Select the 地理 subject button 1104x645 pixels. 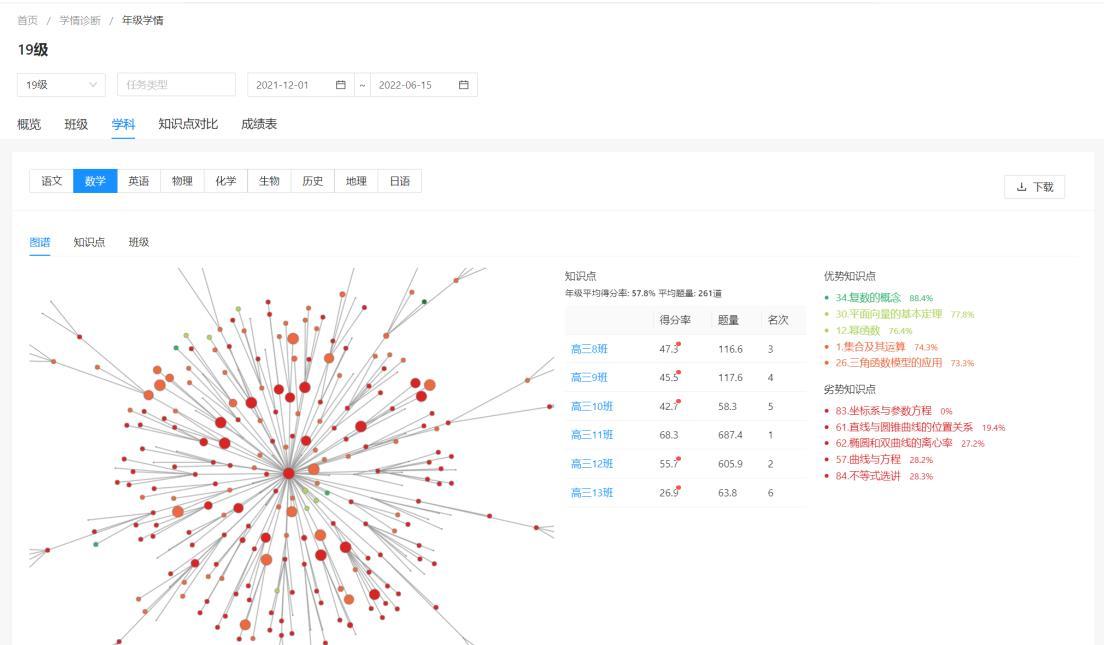point(356,181)
